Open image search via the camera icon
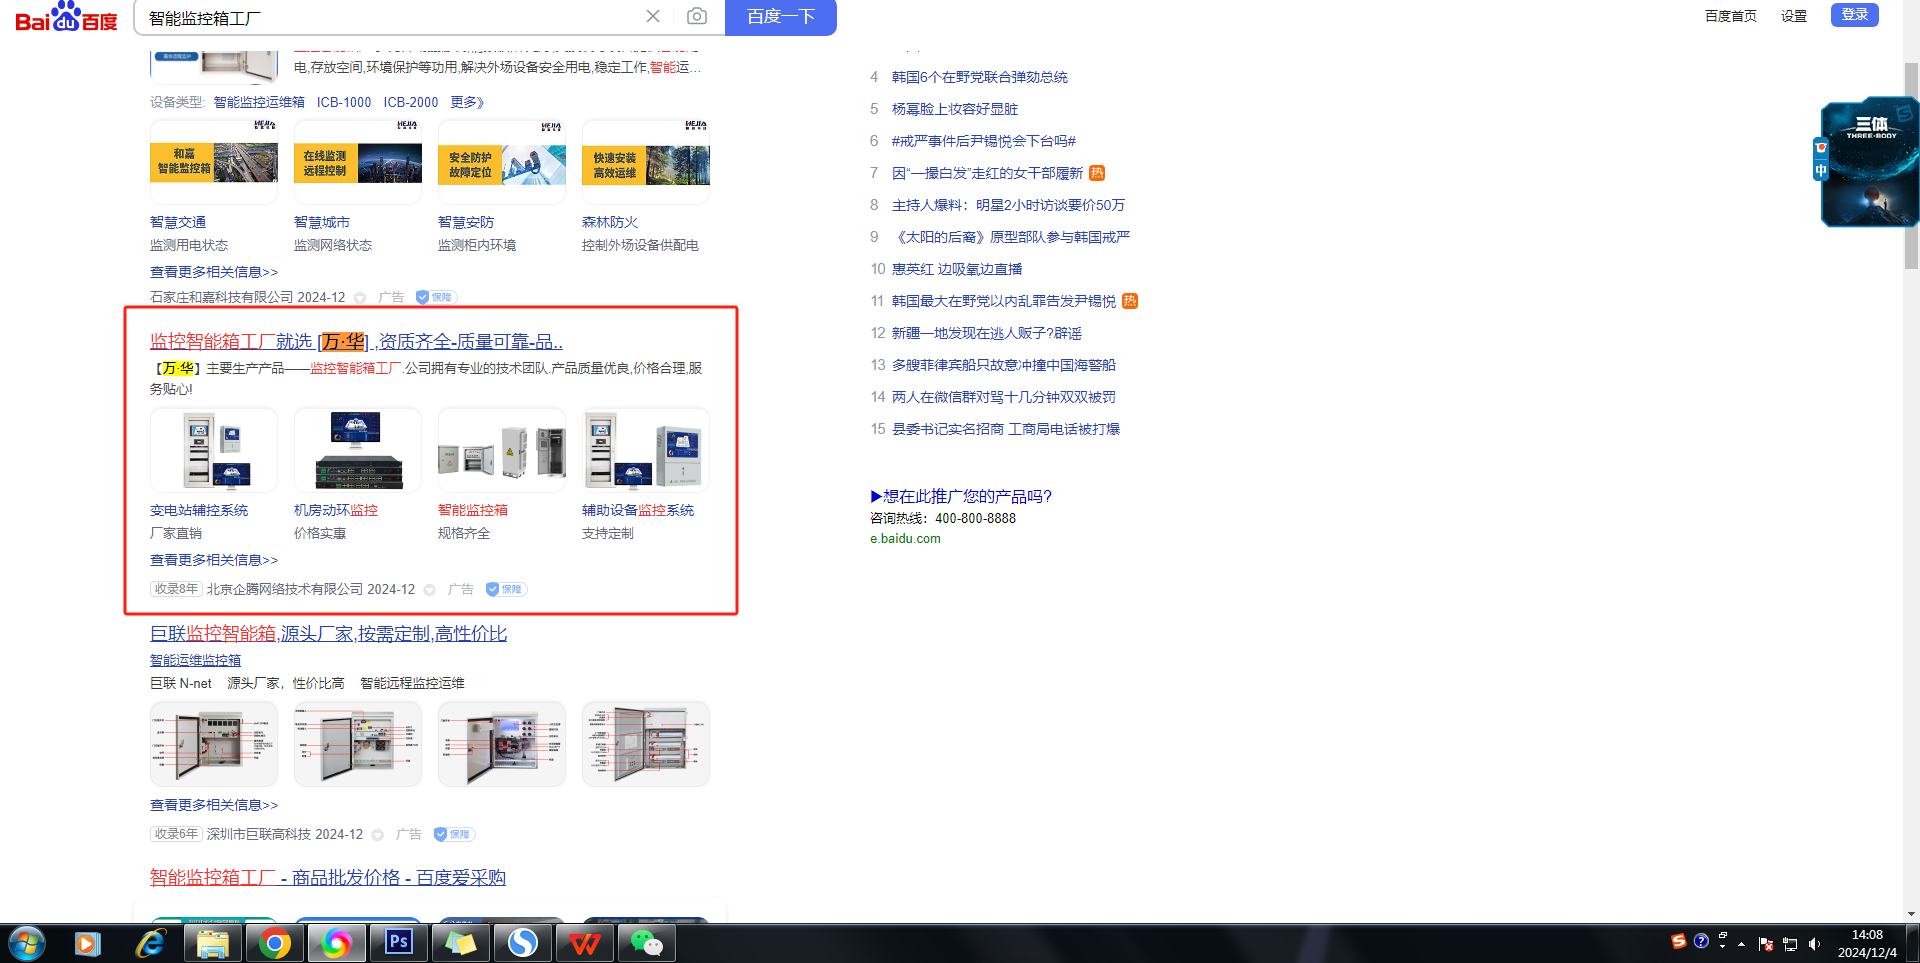The height and width of the screenshot is (963, 1920). click(697, 16)
